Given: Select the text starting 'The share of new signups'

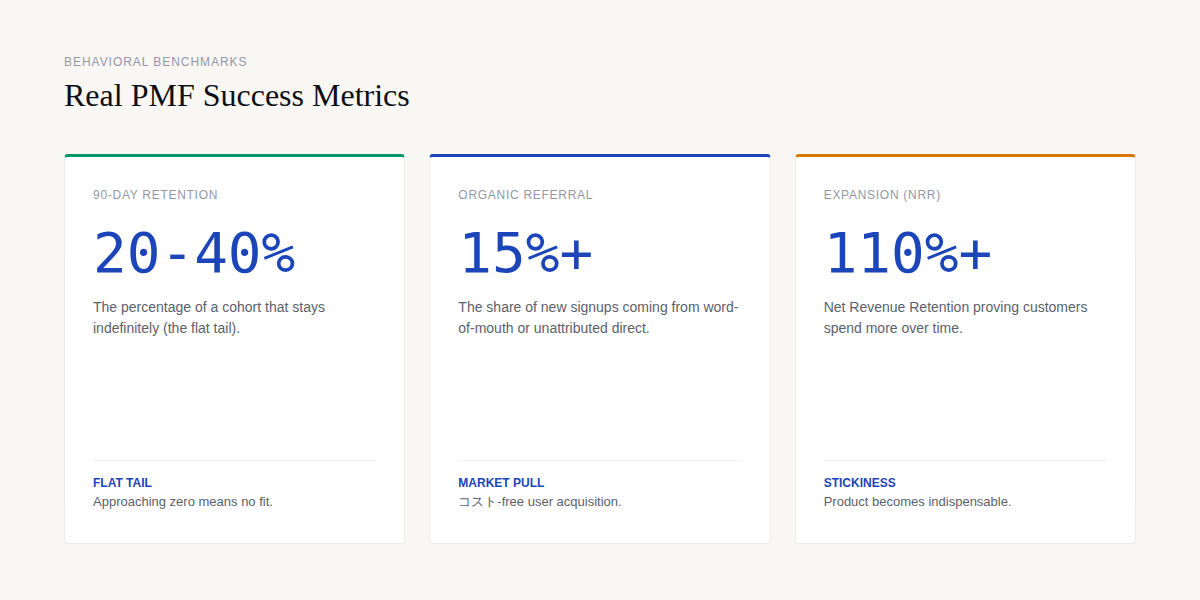Looking at the screenshot, I should pyautogui.click(x=598, y=318).
